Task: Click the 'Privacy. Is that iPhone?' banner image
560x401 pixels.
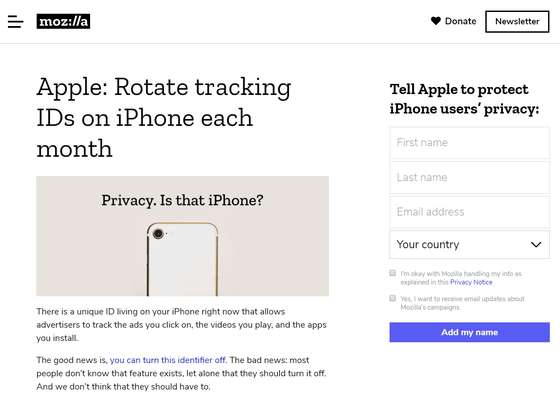Action: (182, 236)
